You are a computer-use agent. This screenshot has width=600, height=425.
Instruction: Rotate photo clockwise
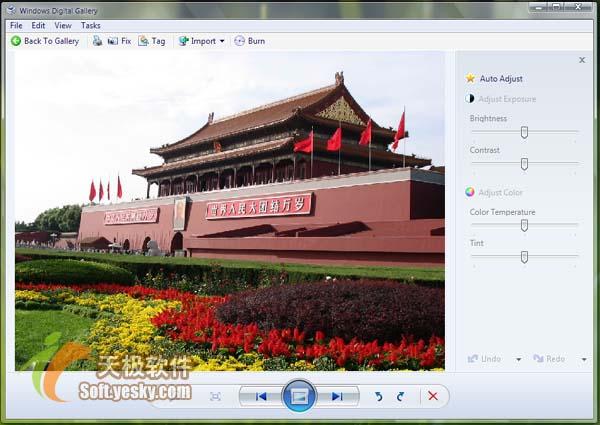pyautogui.click(x=400, y=396)
